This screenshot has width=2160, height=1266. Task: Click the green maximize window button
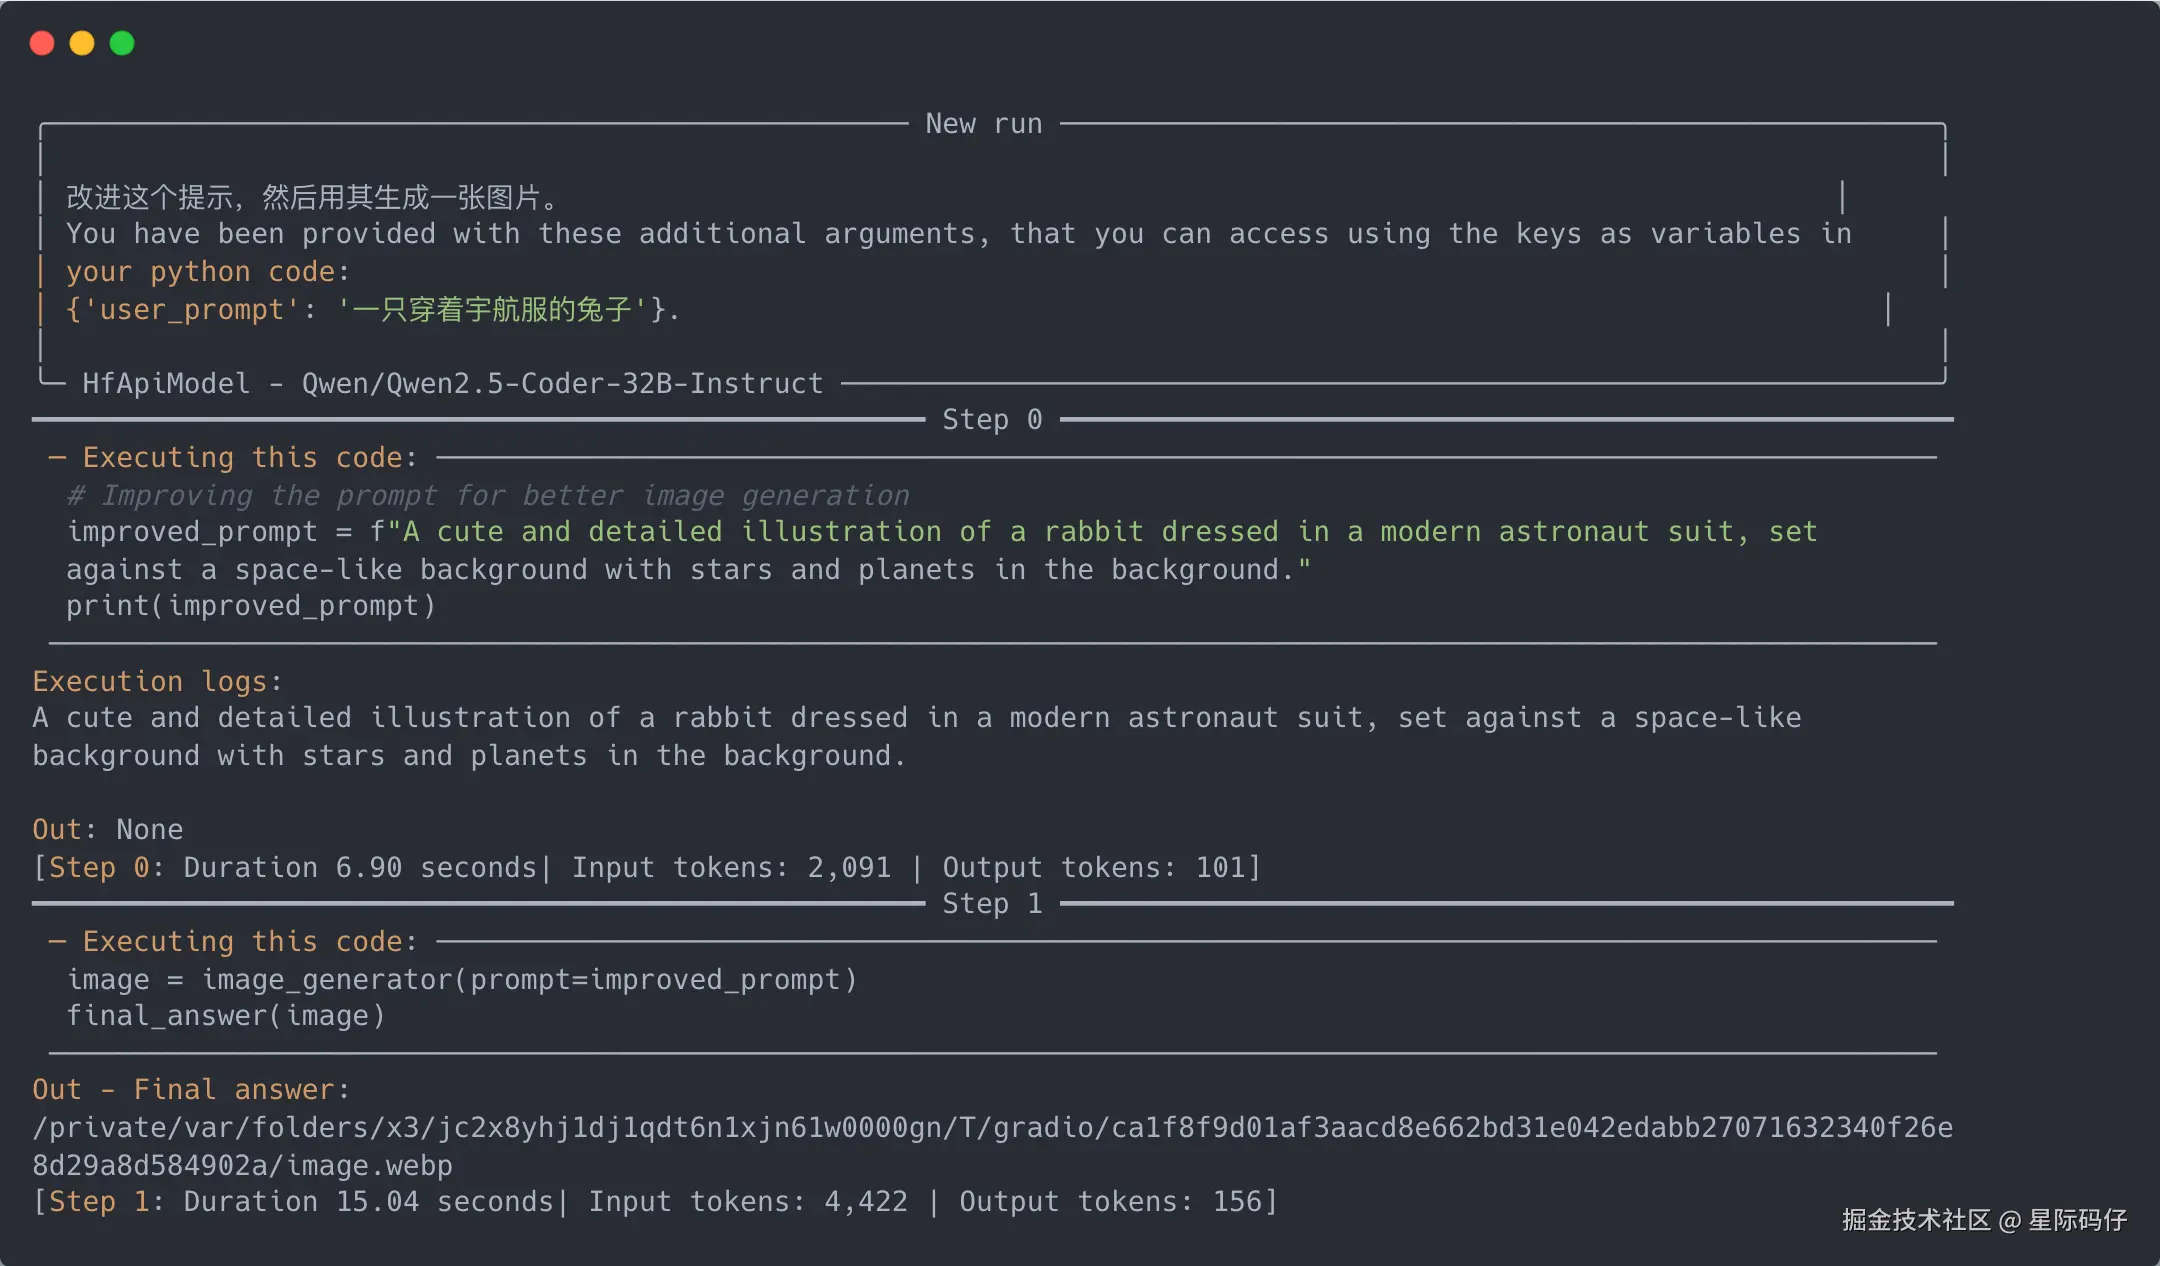pos(122,43)
